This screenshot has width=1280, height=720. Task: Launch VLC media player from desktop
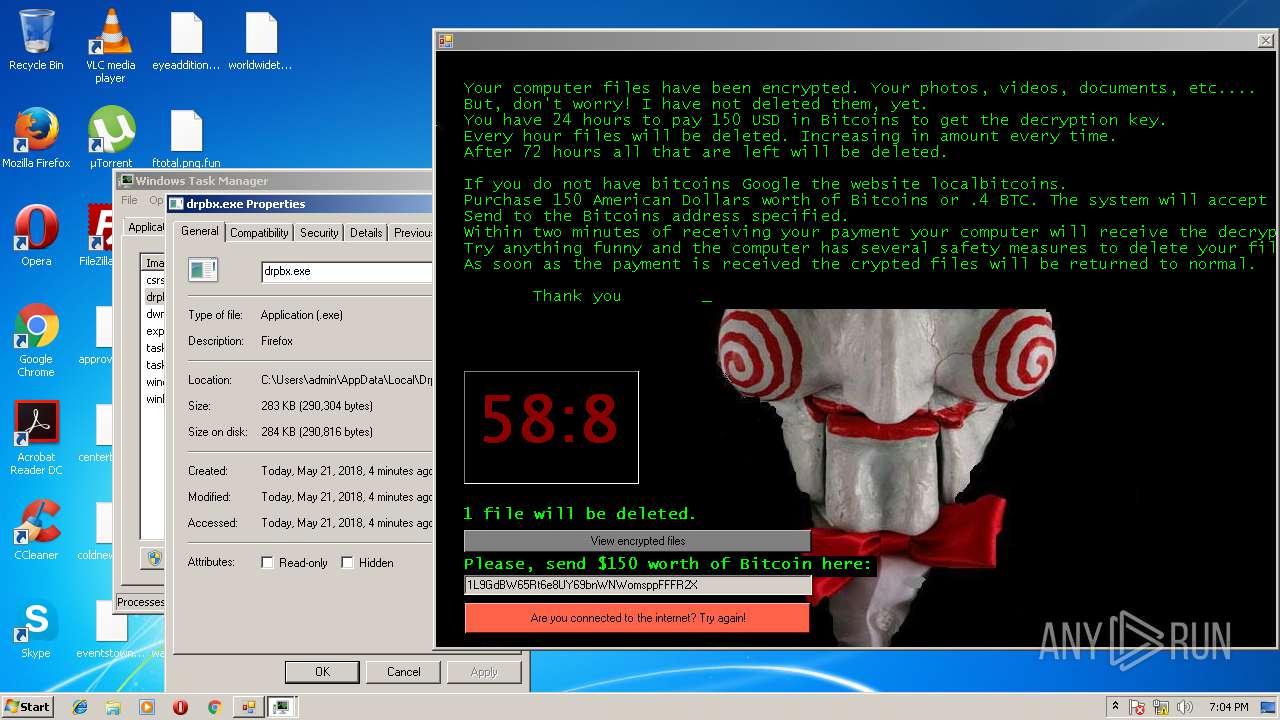(110, 46)
